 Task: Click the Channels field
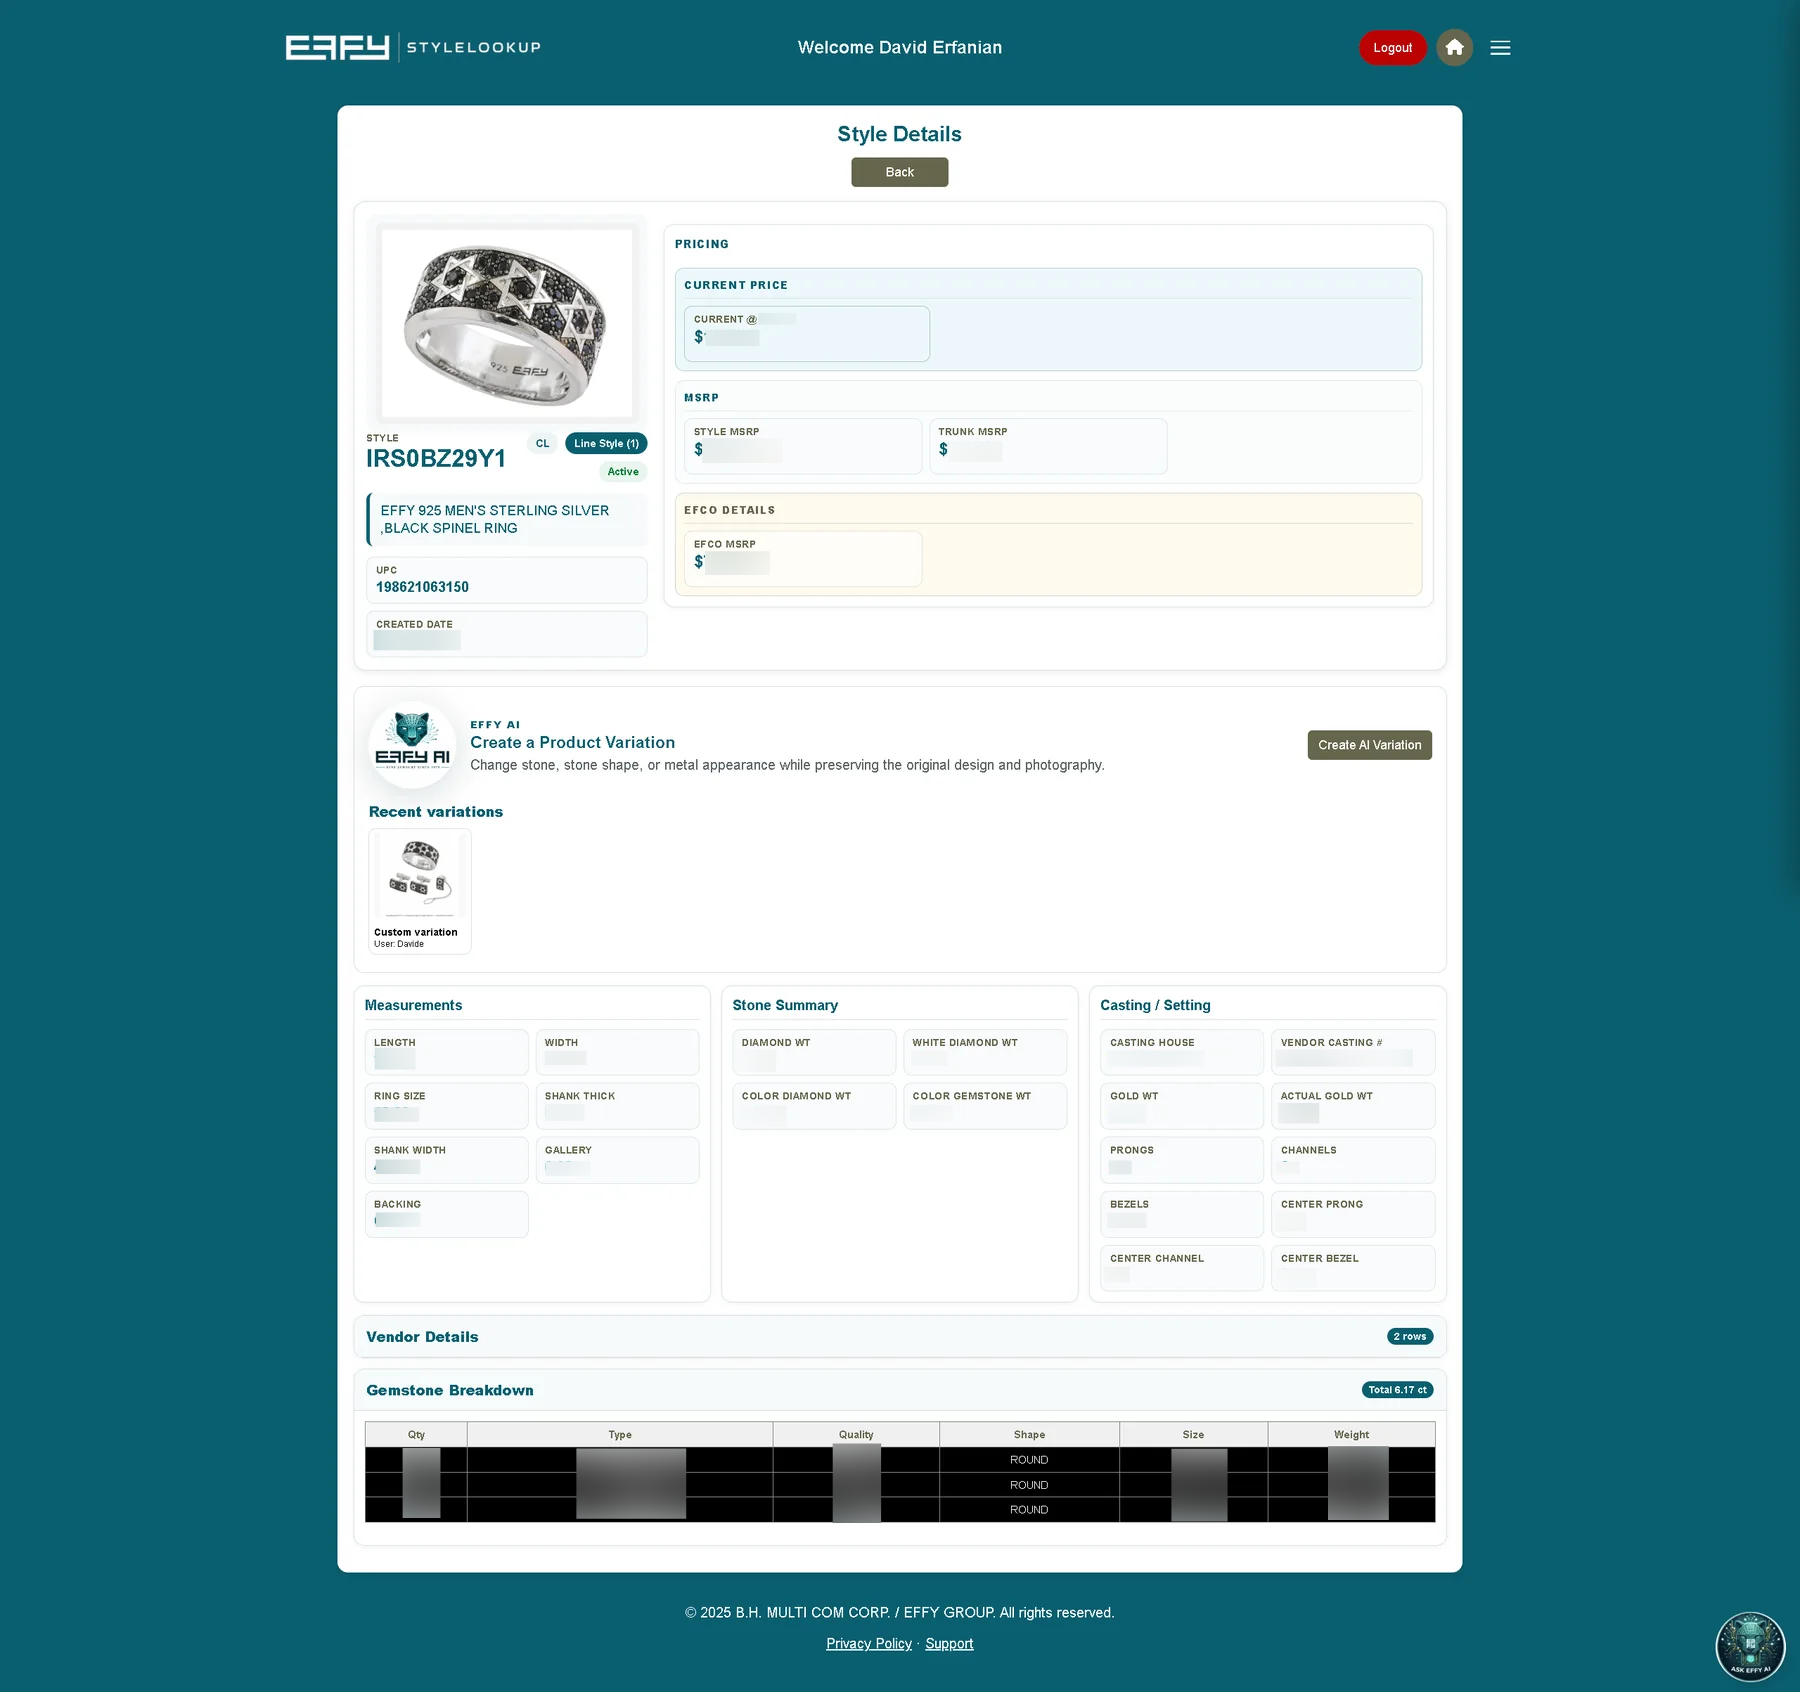(1353, 1160)
